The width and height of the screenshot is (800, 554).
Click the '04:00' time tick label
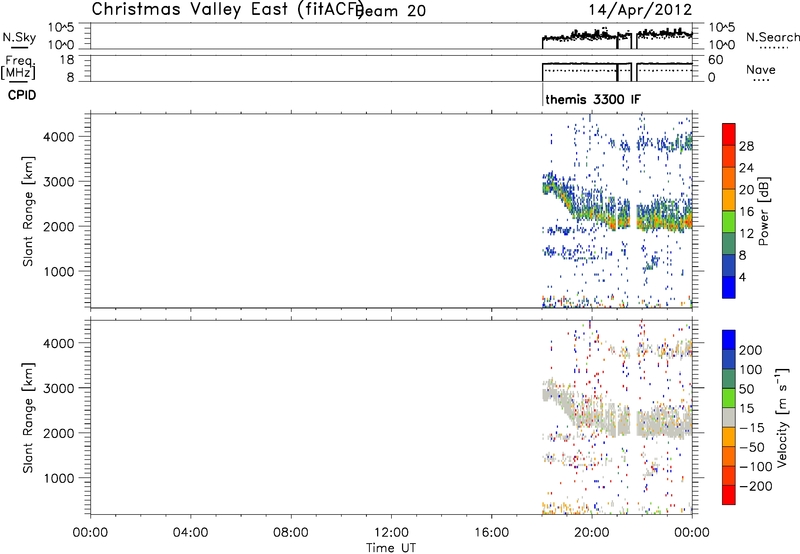(191, 533)
